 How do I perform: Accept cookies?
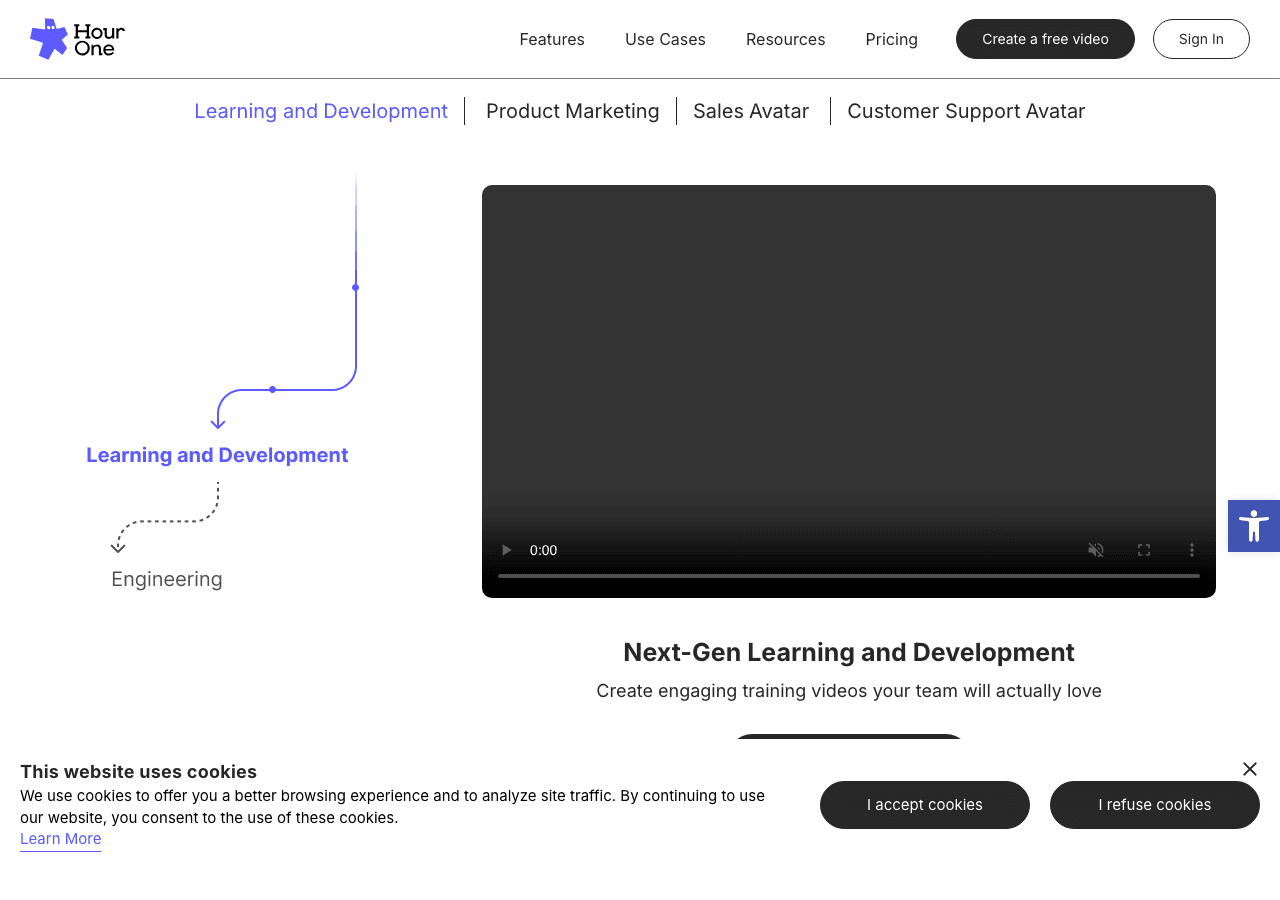point(925,805)
